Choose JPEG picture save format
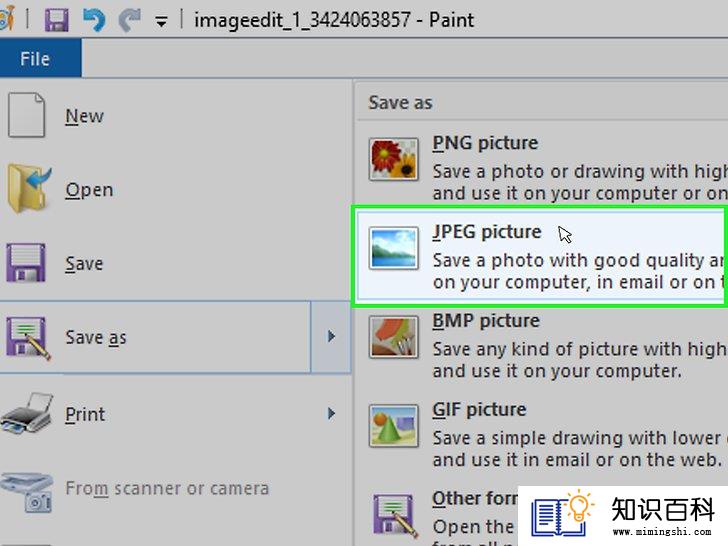The width and height of the screenshot is (728, 546). (x=541, y=257)
